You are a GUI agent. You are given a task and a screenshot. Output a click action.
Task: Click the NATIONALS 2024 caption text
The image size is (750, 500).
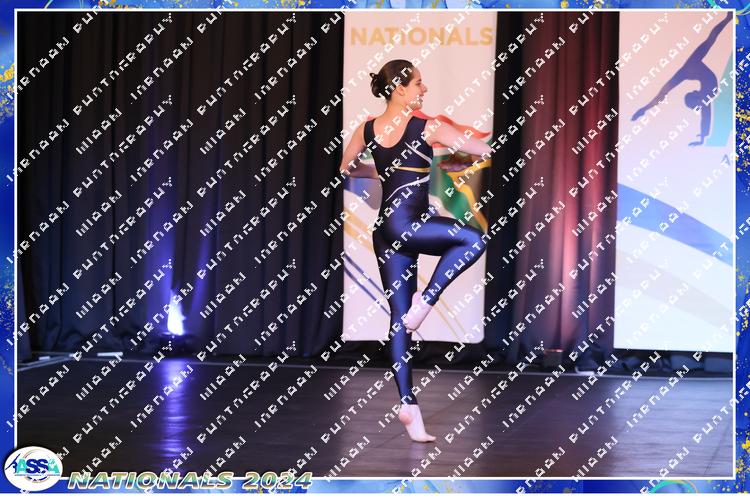[x=190, y=480]
